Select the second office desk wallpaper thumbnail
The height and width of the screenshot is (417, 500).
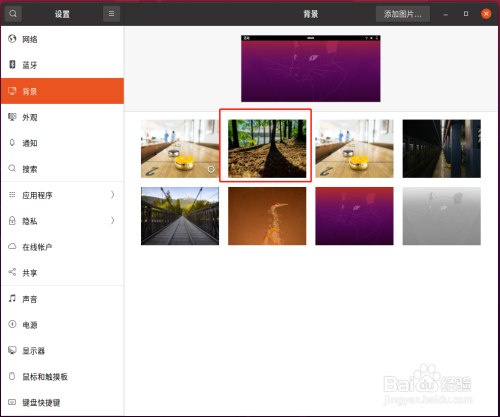[354, 148]
